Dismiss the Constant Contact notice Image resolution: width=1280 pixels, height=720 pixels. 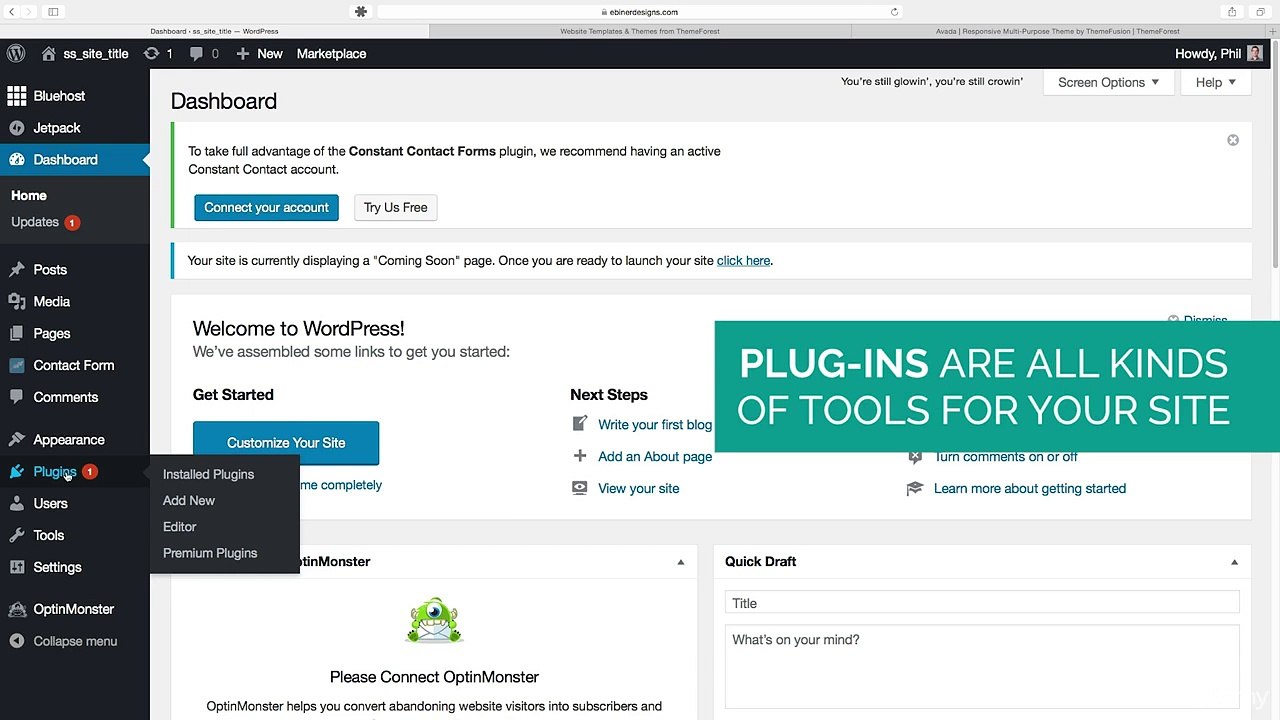click(1233, 140)
